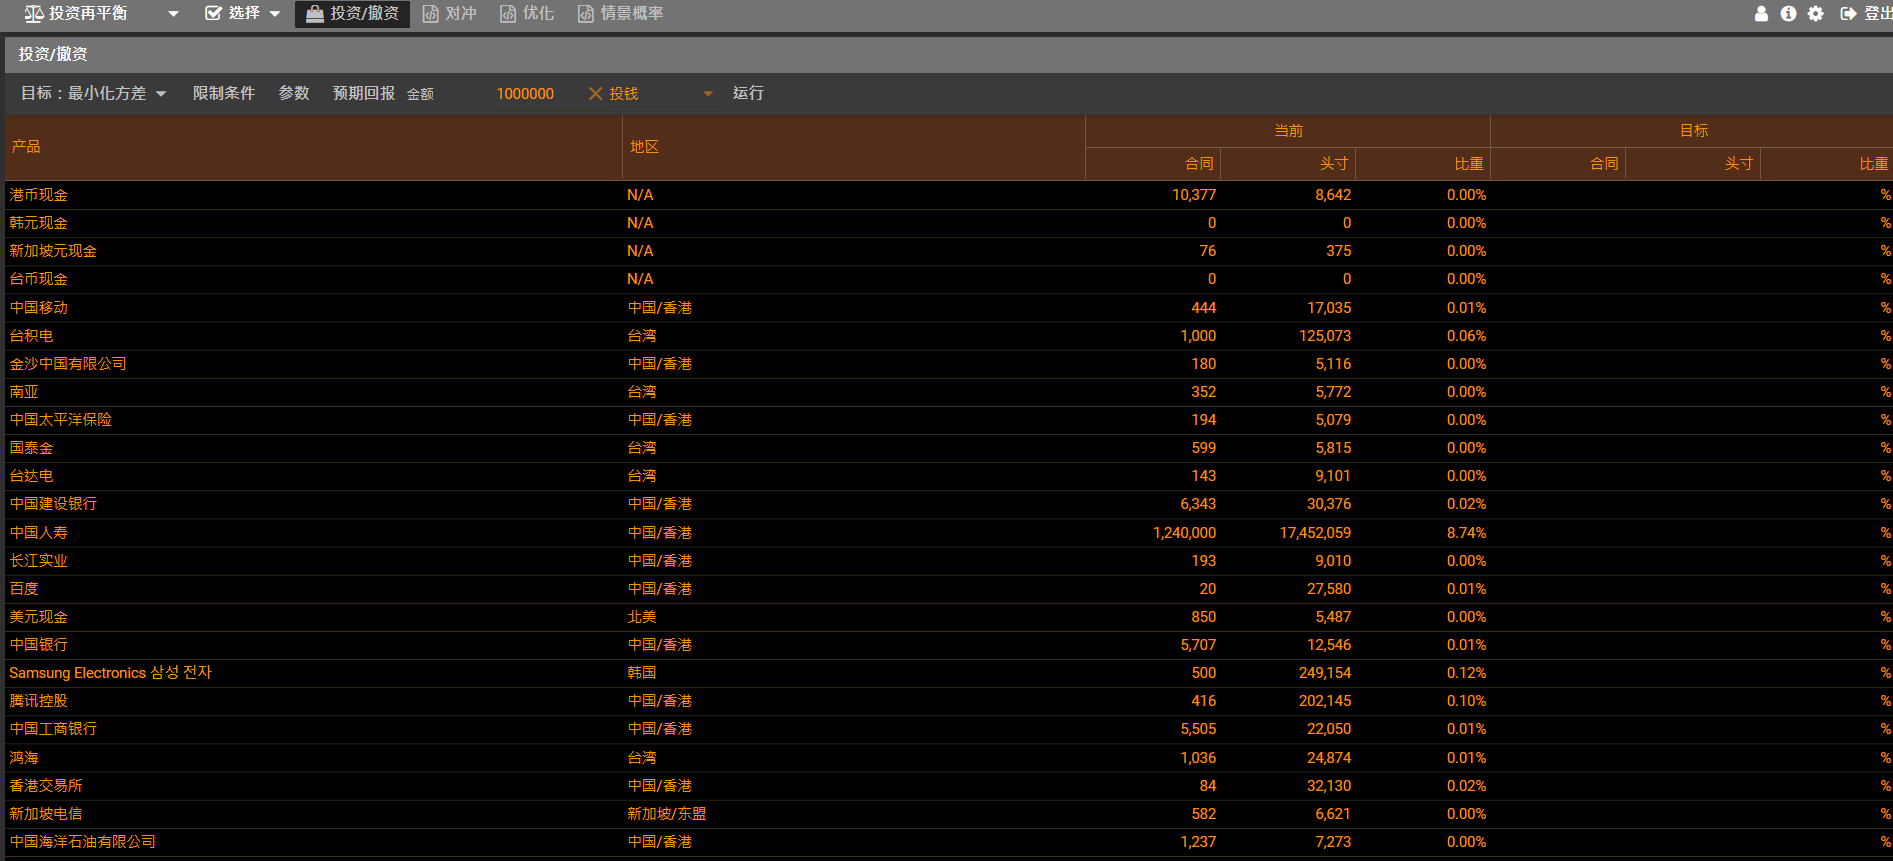Click the 登出 logout text
Screen dimensions: 1893x861
[1878, 14]
